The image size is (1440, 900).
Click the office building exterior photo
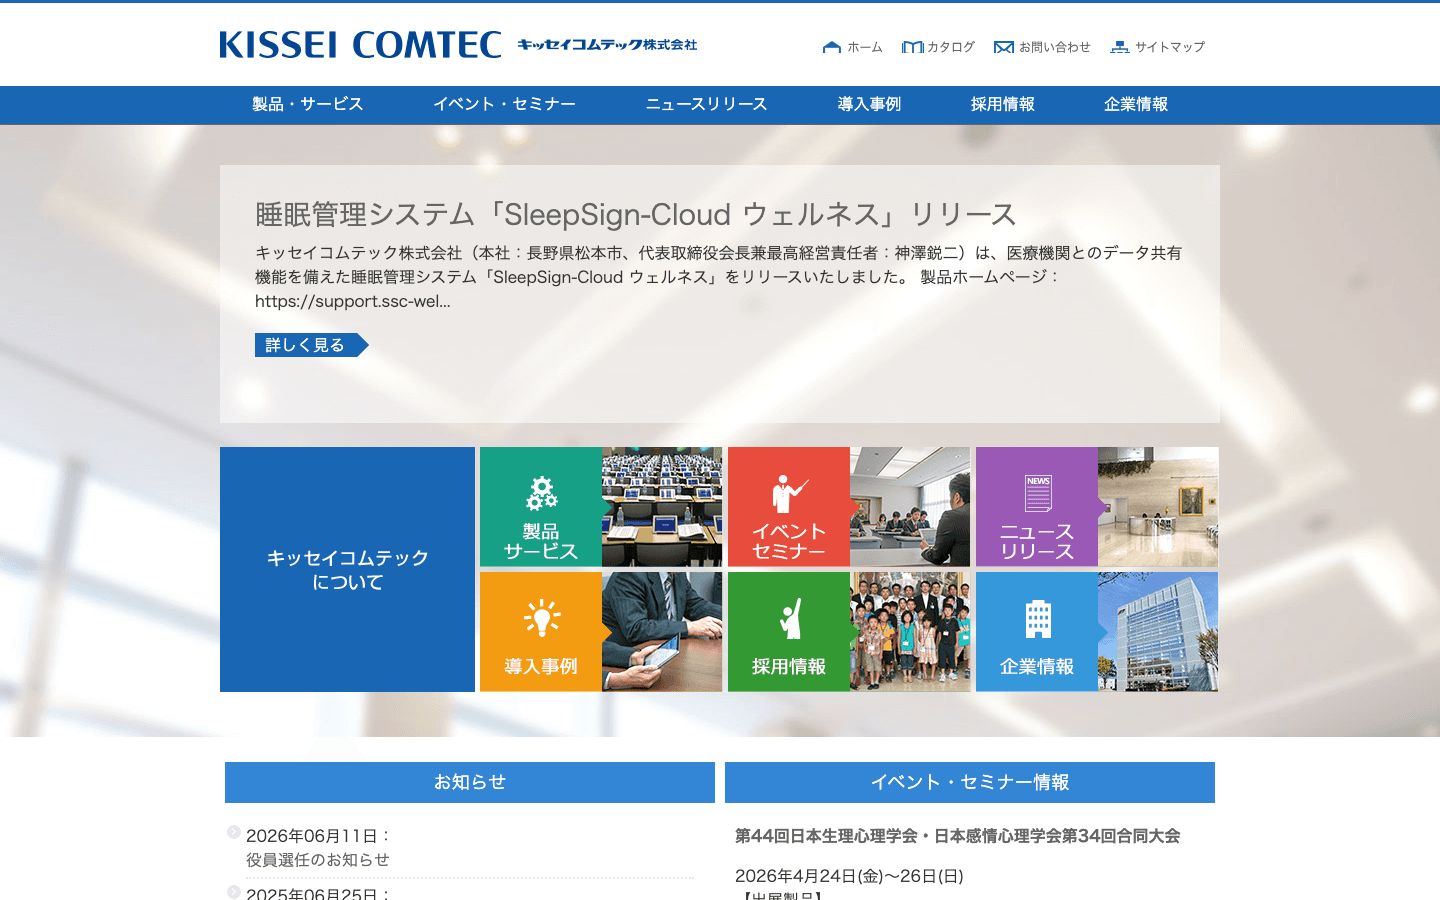point(1158,631)
